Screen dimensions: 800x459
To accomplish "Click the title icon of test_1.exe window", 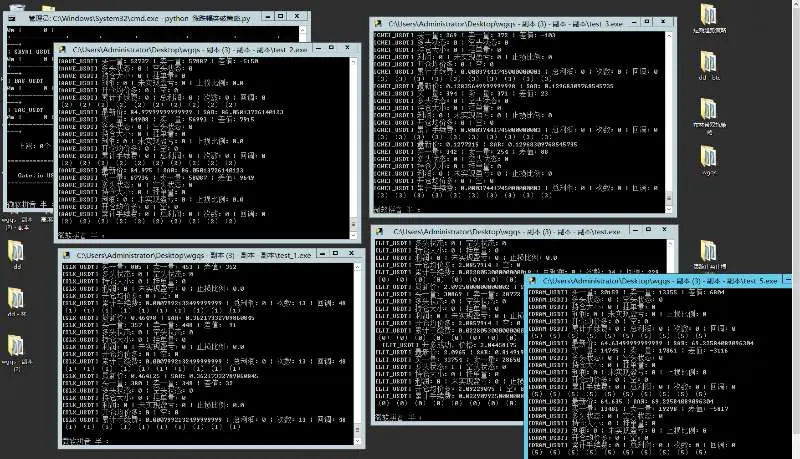I will tap(66, 254).
